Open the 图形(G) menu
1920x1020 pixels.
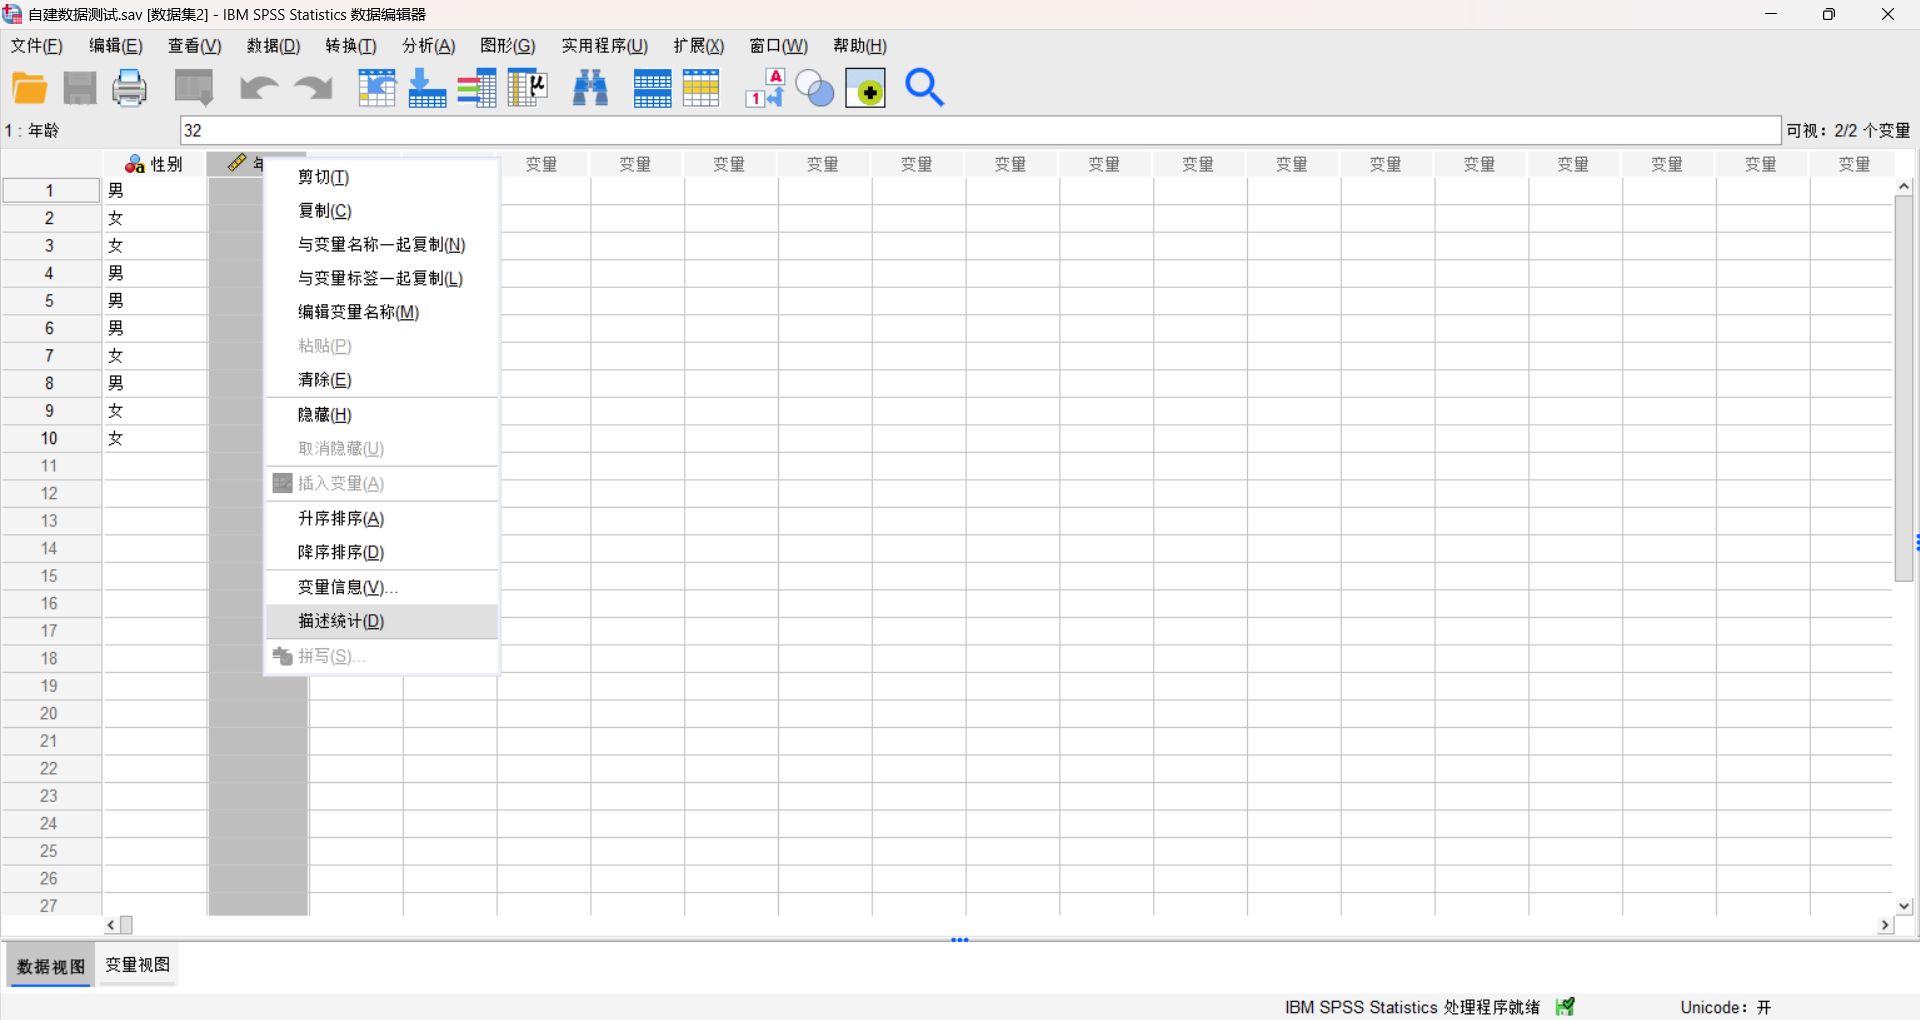pos(508,46)
